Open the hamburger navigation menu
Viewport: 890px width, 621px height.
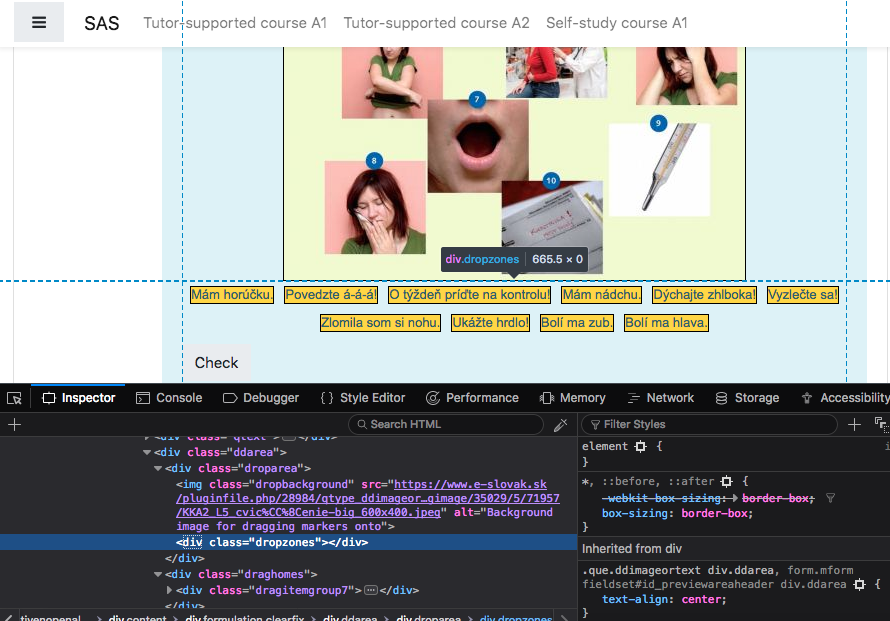pos(39,22)
